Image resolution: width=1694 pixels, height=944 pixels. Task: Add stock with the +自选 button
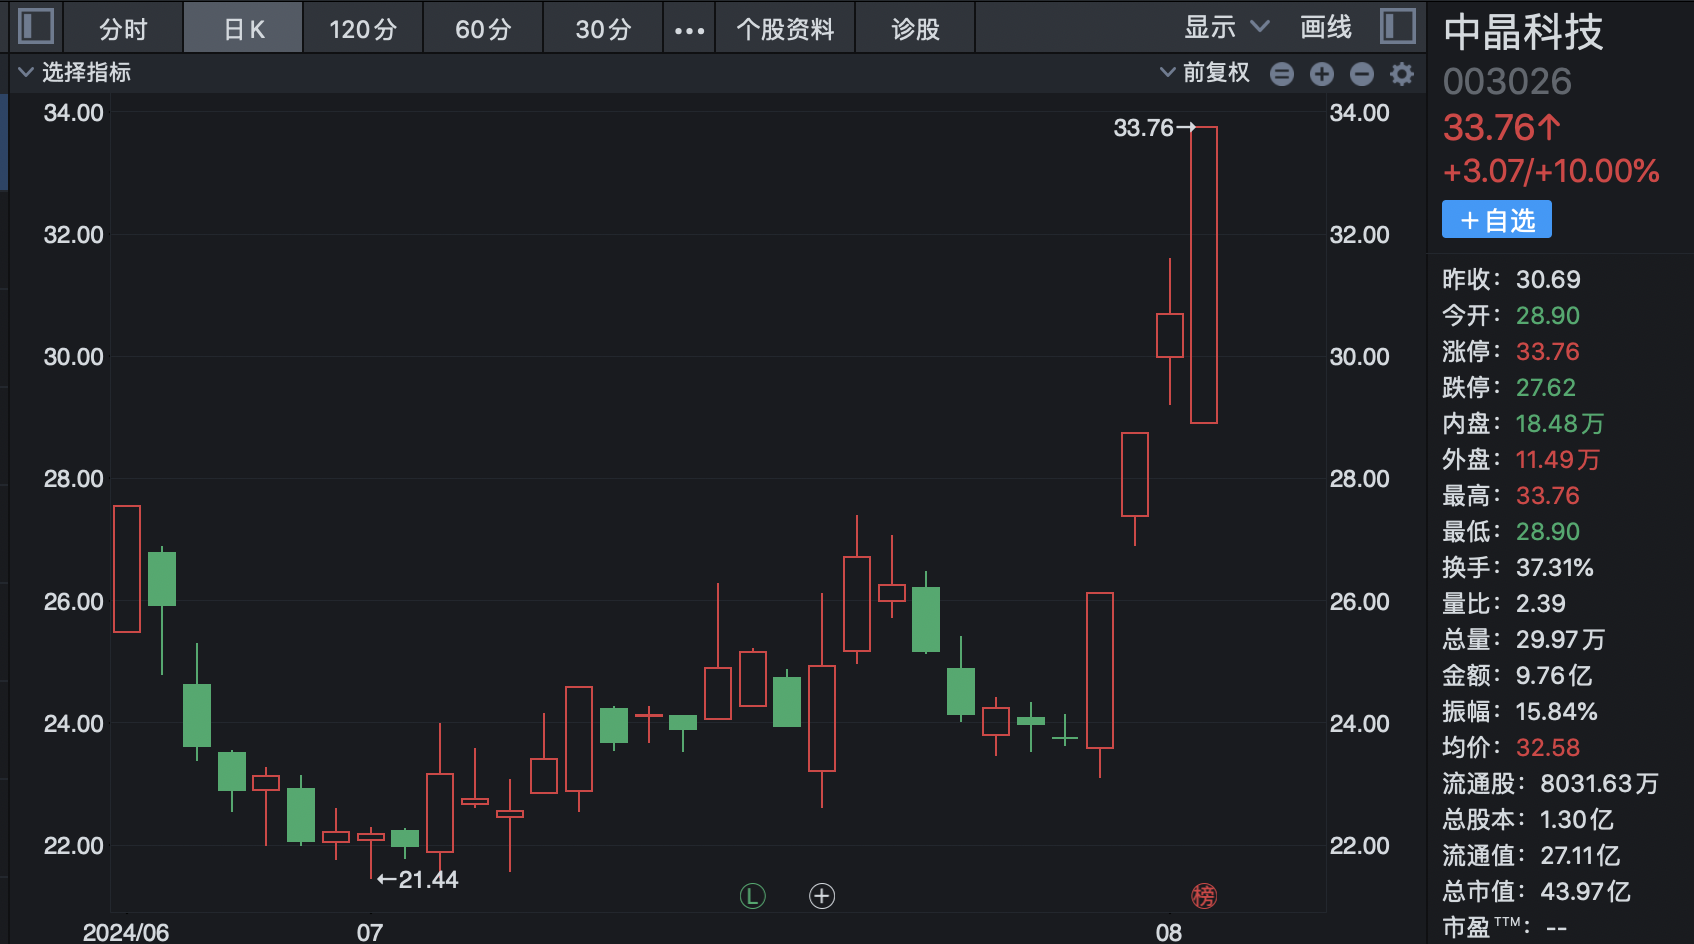click(1496, 220)
